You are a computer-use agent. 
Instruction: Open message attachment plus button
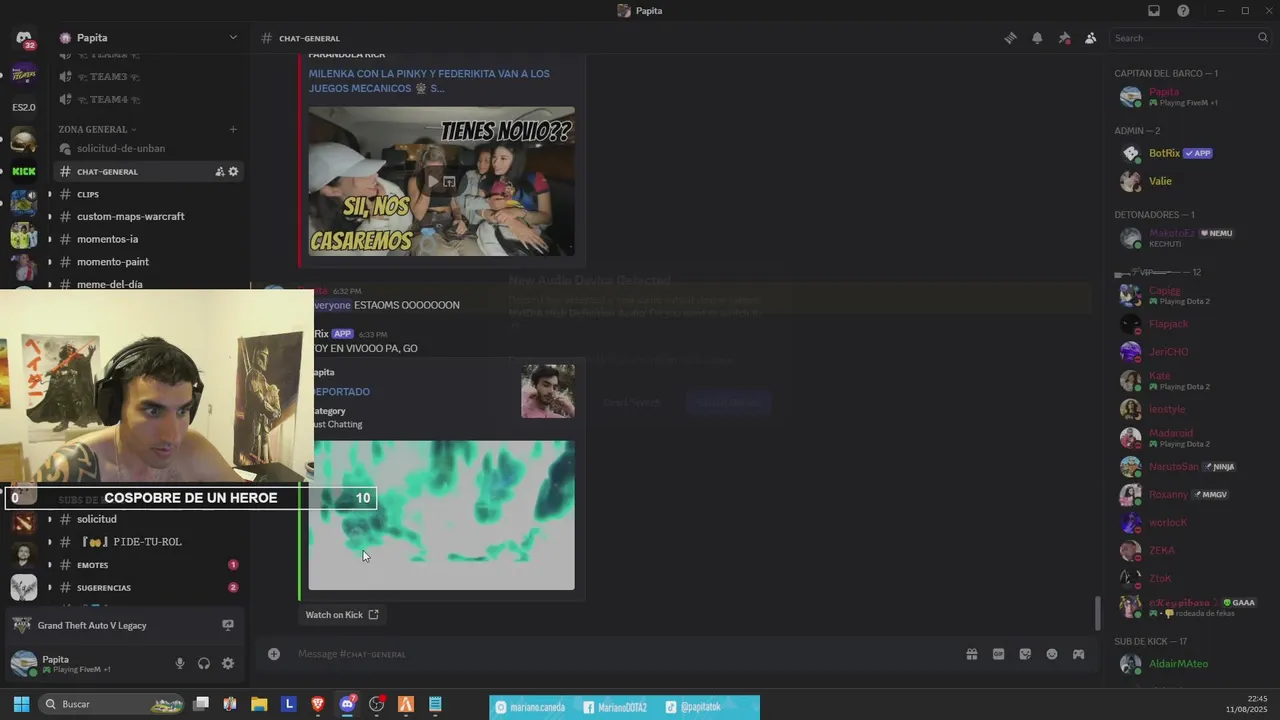click(x=273, y=654)
